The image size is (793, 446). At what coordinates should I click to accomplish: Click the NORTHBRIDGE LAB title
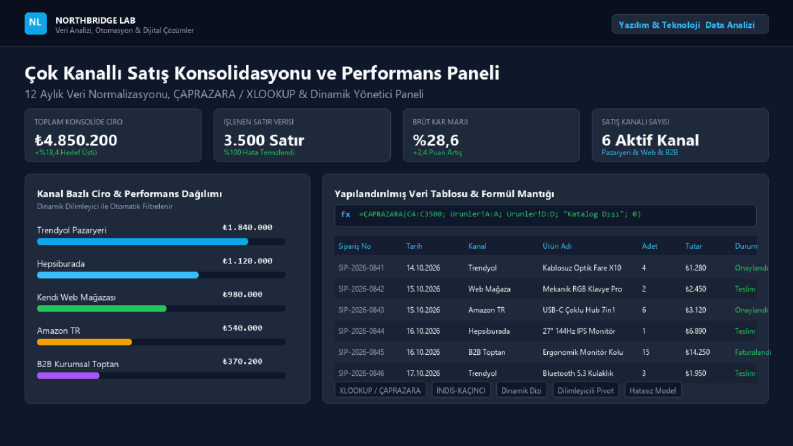point(95,21)
